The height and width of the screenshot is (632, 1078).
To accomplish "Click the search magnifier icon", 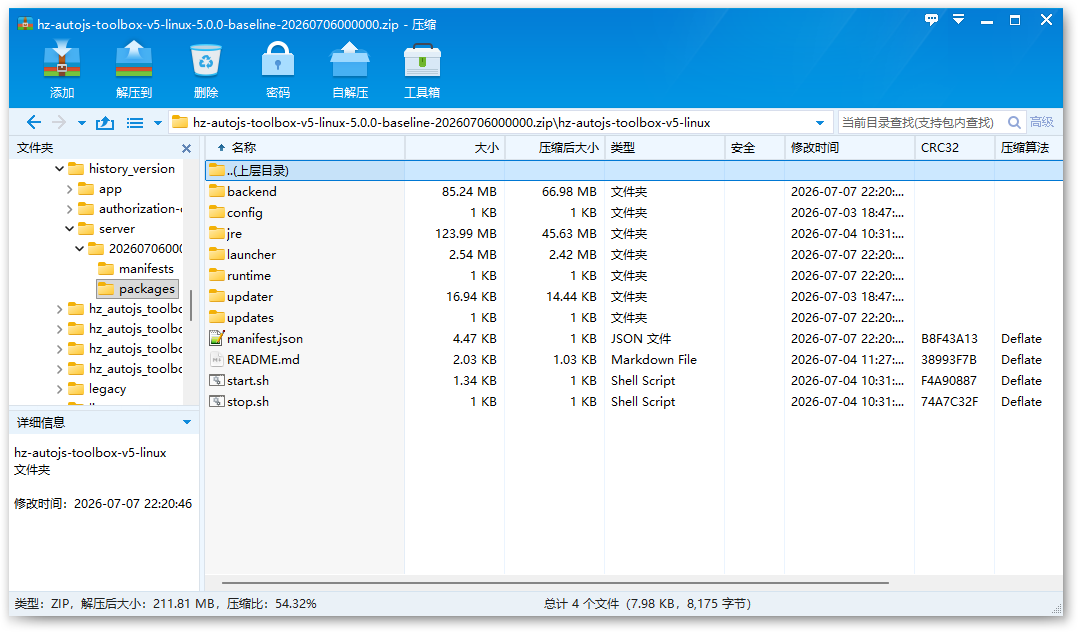I will pos(1014,122).
